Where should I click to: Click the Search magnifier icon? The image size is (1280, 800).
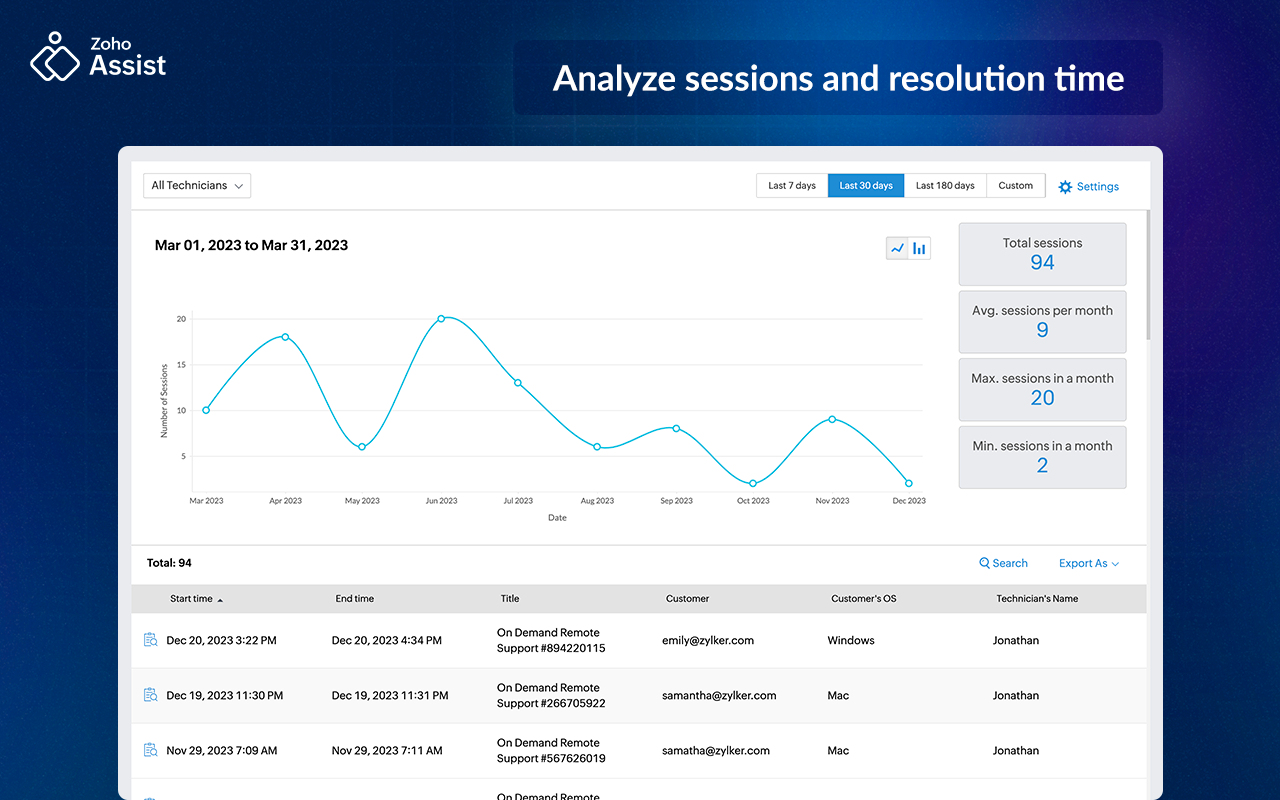tap(985, 564)
